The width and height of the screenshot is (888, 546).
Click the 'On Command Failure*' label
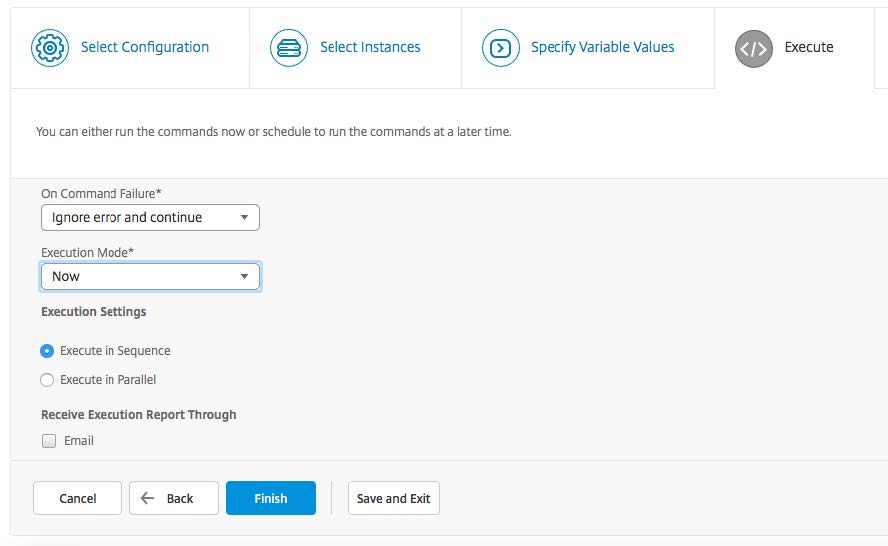[101, 194]
